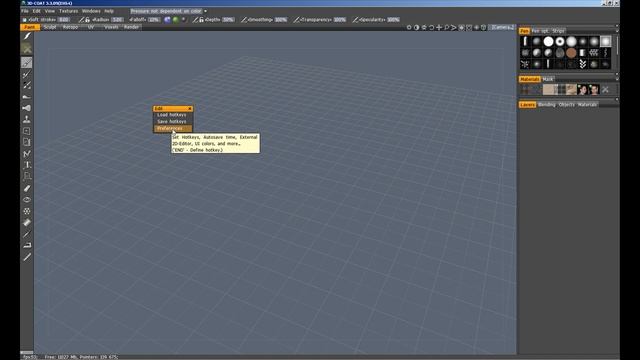Select the Mask tab
The image size is (640, 360).
click(547, 79)
